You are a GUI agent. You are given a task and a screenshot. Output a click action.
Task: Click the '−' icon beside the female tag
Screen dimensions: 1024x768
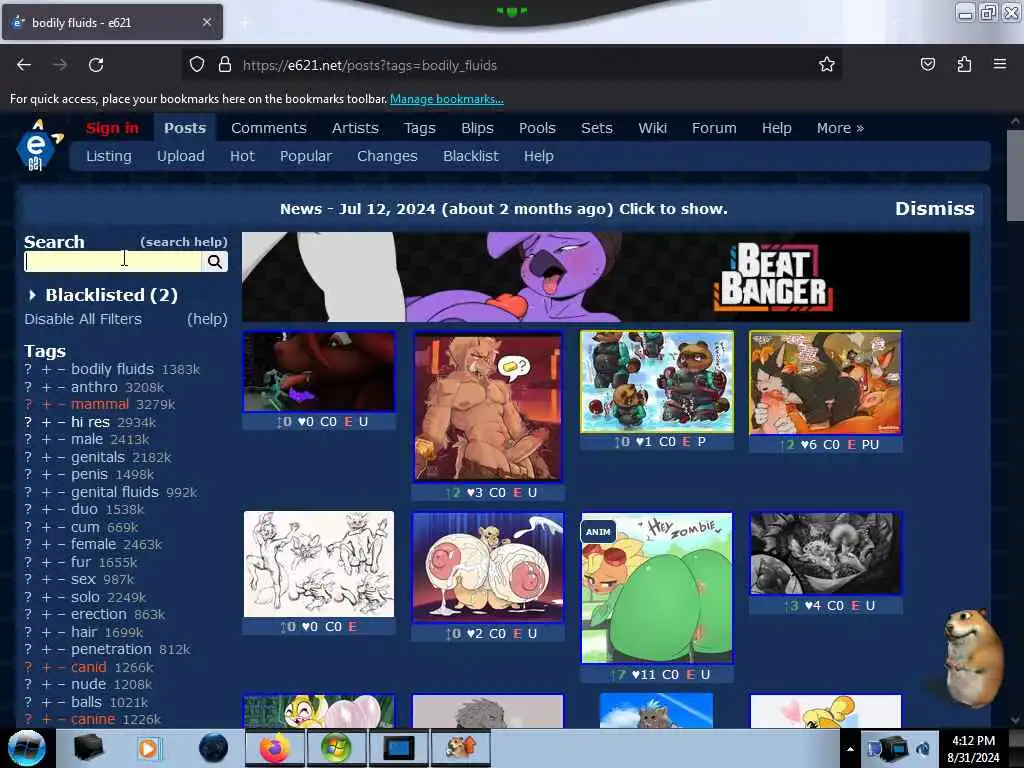pyautogui.click(x=61, y=545)
